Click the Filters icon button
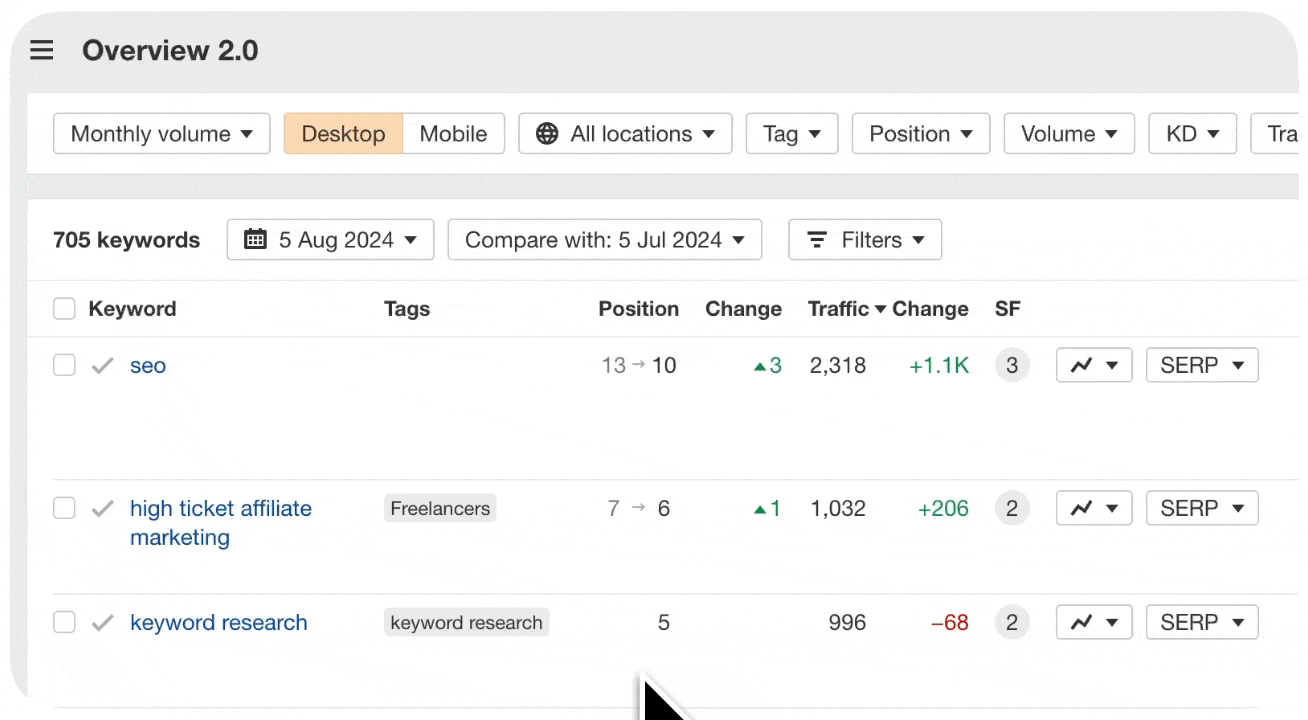The height and width of the screenshot is (720, 1308). 865,240
